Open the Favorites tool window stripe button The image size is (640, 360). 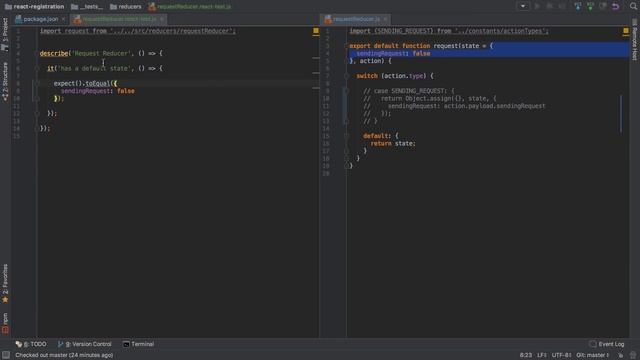pos(5,283)
